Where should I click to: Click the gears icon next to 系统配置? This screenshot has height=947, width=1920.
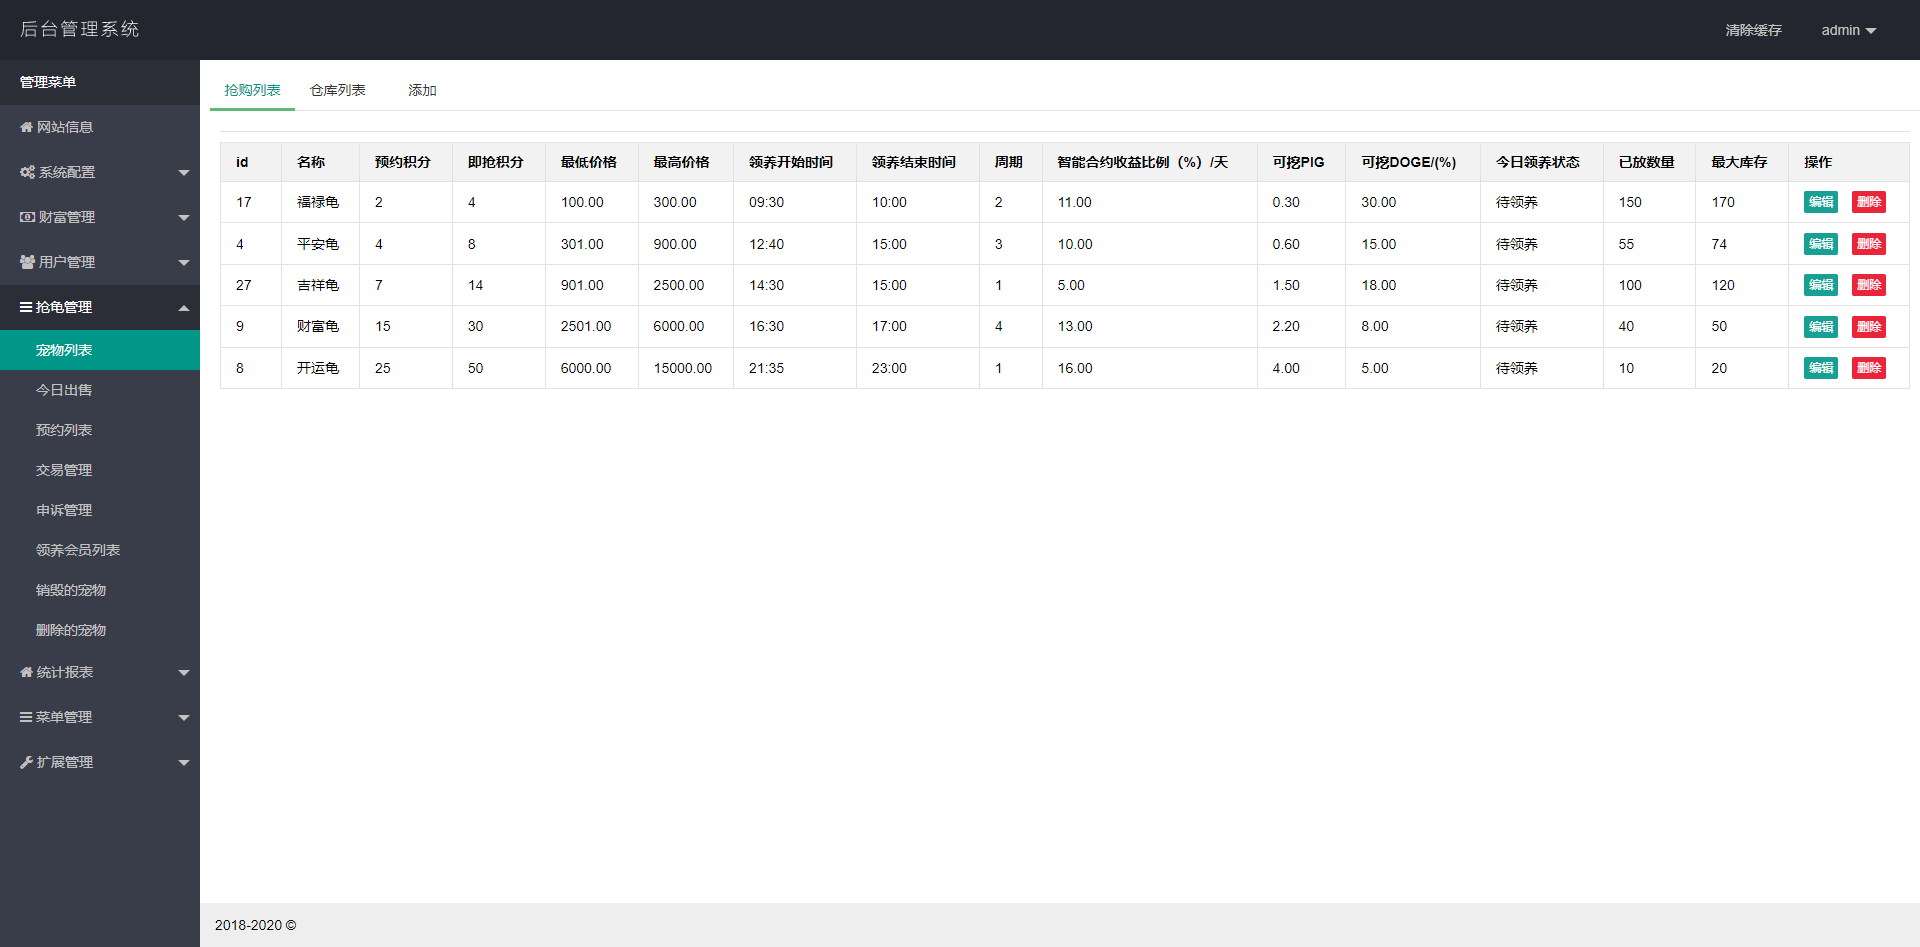pos(27,173)
